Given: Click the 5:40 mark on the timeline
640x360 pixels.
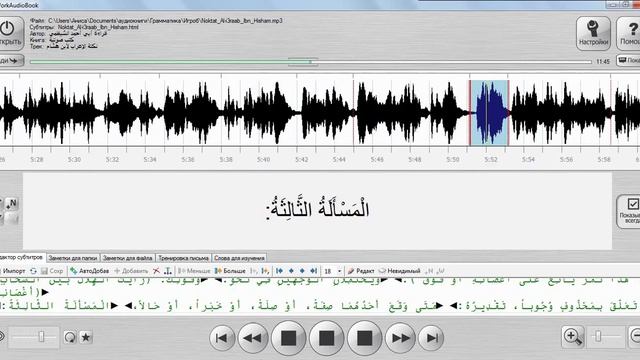Looking at the screenshot, I should [263, 160].
